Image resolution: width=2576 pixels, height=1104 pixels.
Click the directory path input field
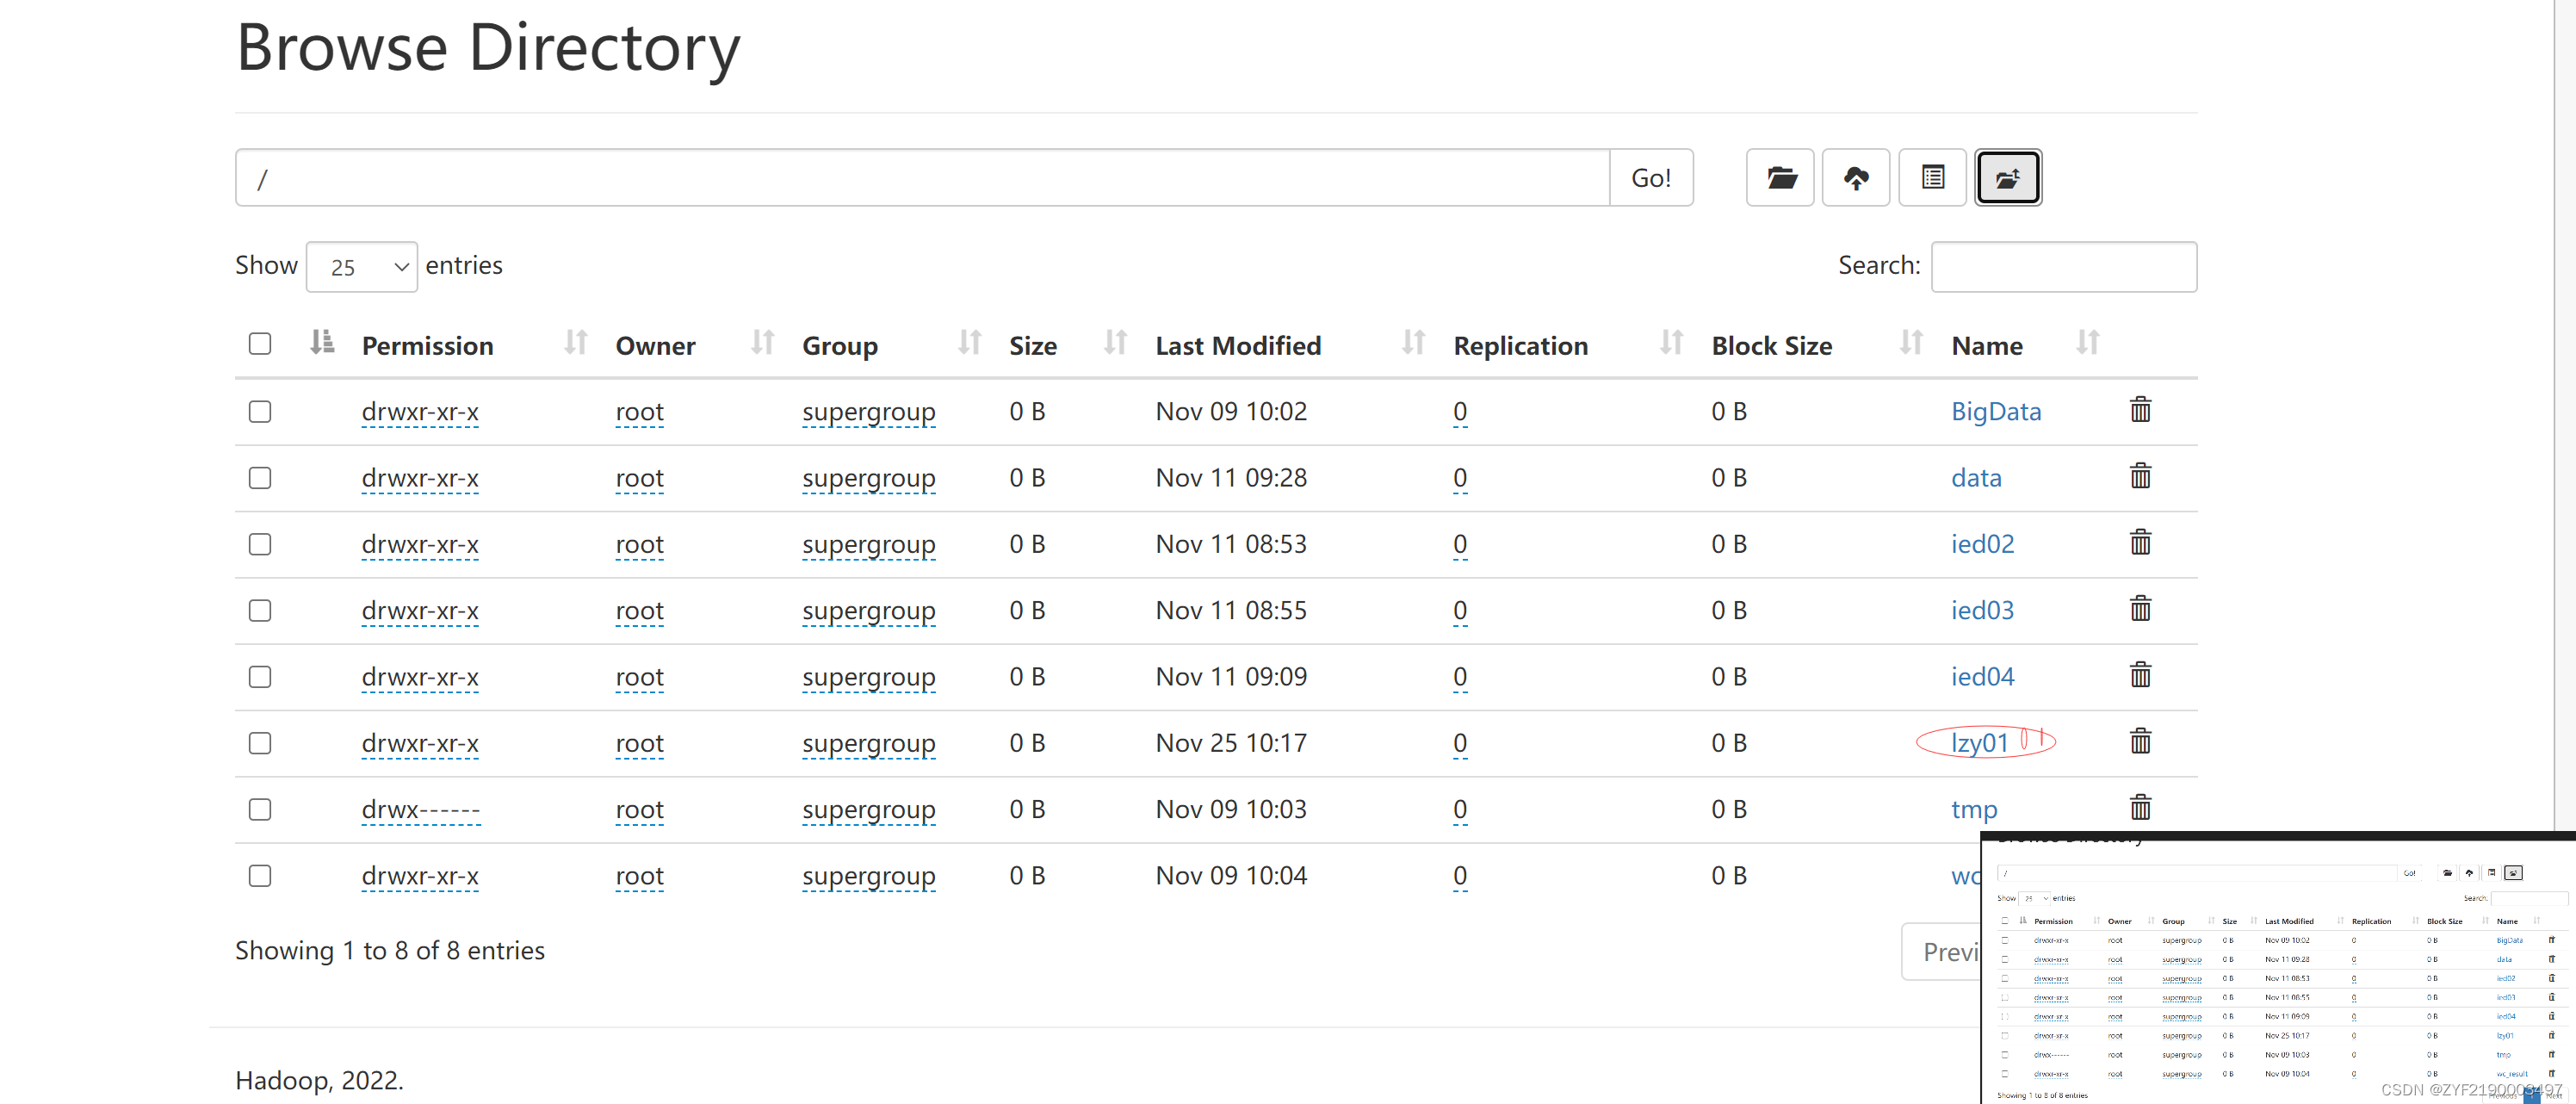(x=921, y=178)
